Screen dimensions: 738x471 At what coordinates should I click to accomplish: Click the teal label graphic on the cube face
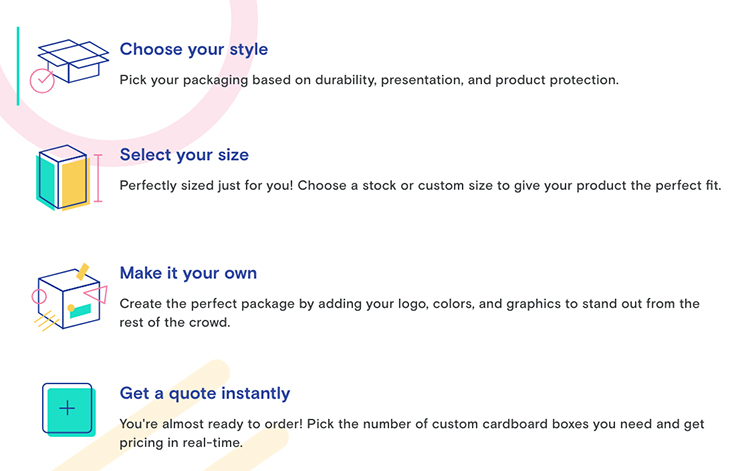tap(80, 311)
